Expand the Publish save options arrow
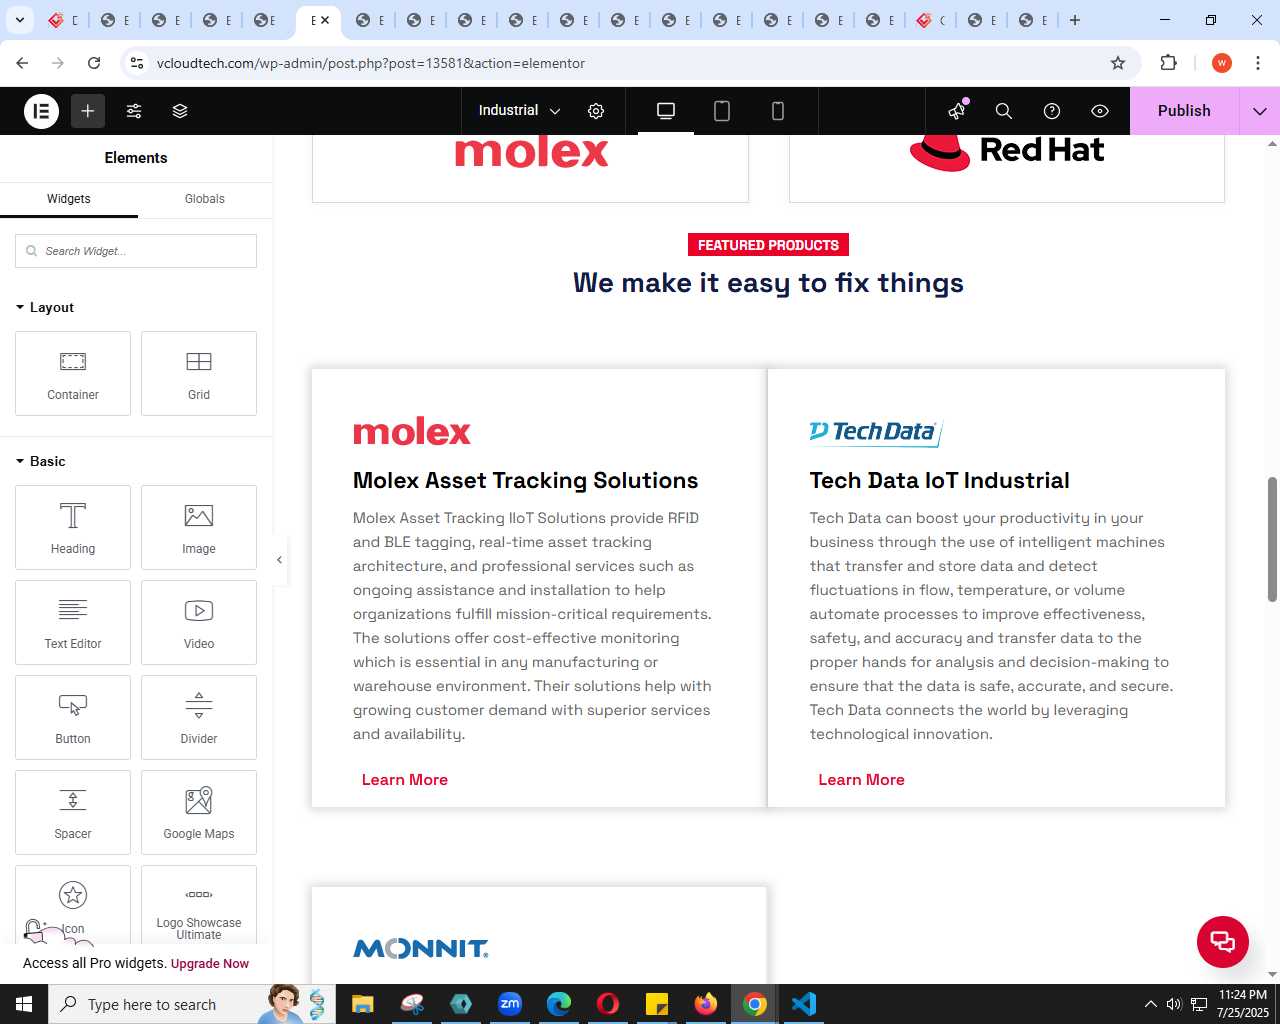This screenshot has width=1280, height=1024. click(x=1260, y=111)
